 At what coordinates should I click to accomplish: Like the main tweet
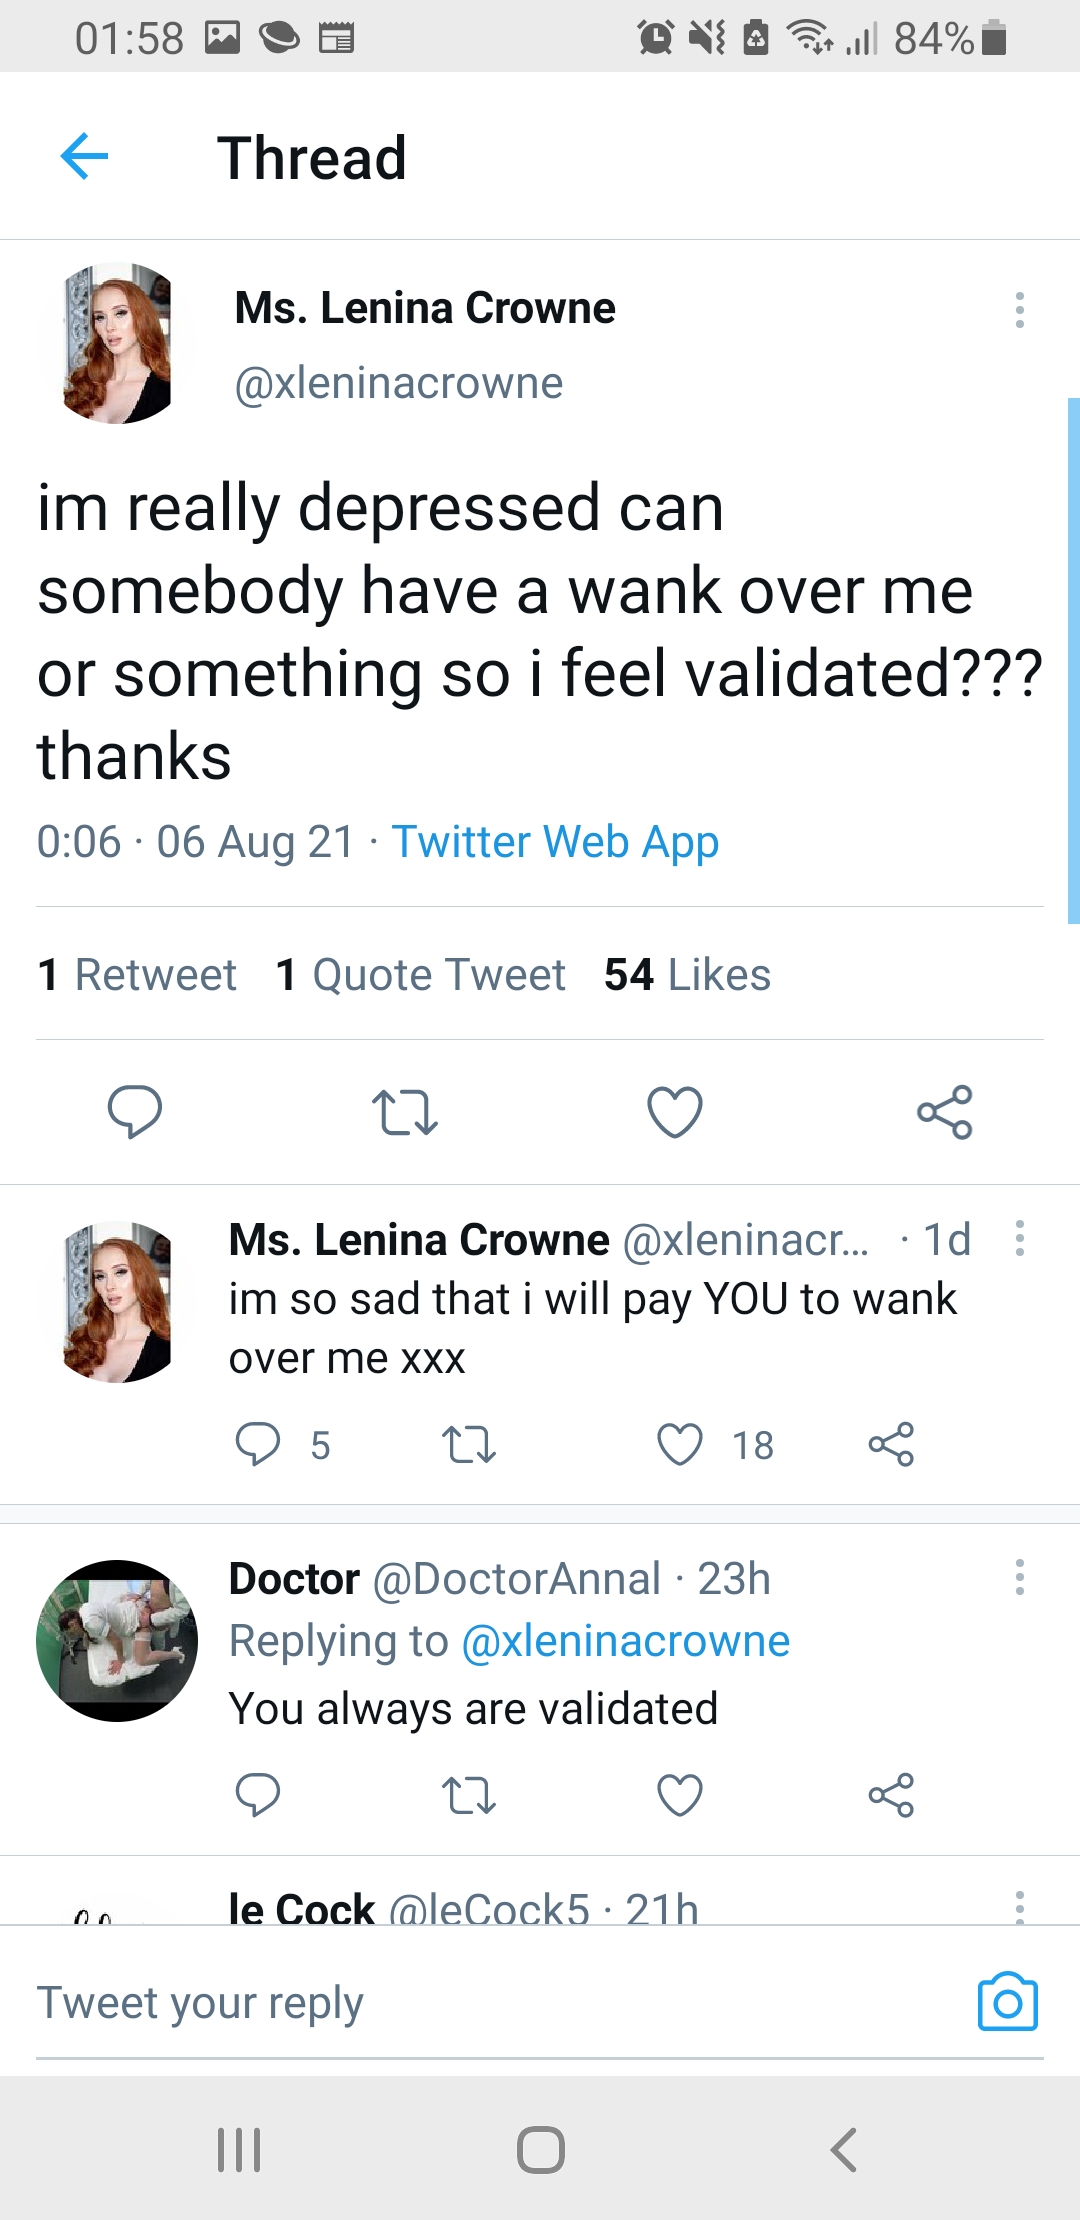(x=675, y=1111)
